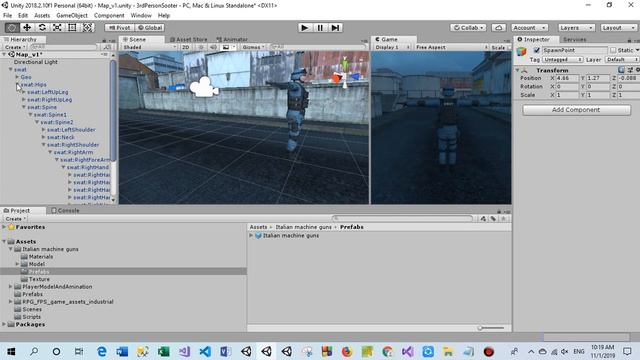Open the Untagged tag dropdown
This screenshot has height=360, width=640.
[562, 60]
